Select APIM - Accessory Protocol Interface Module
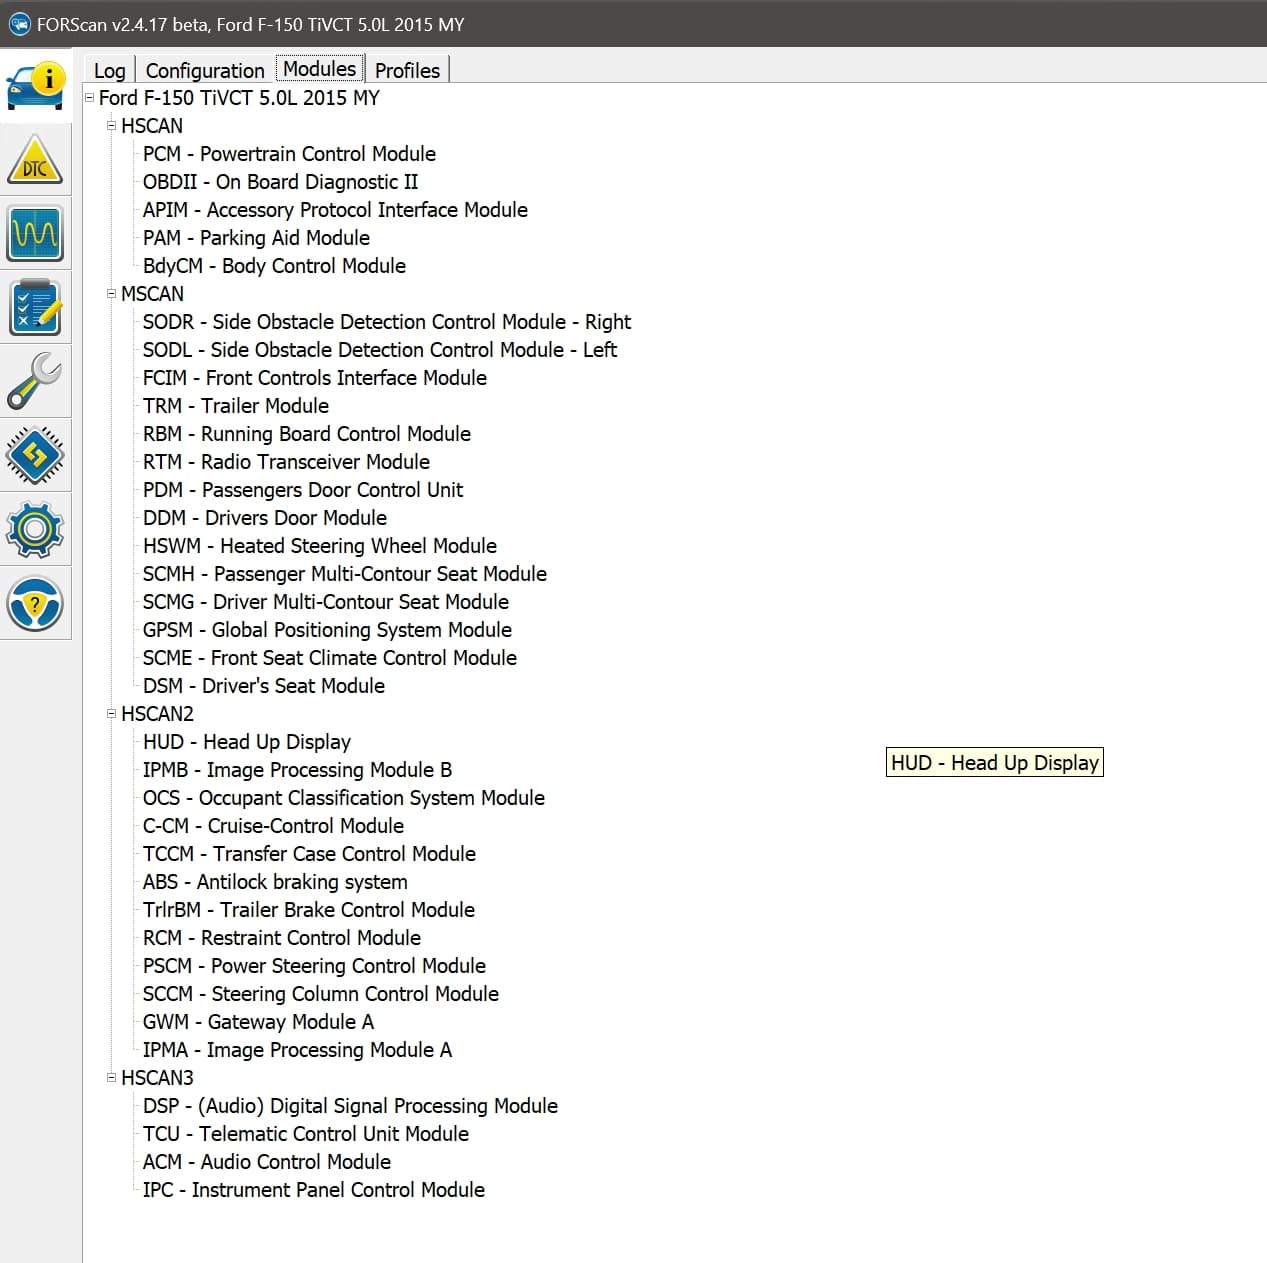Image resolution: width=1267 pixels, height=1263 pixels. tap(335, 210)
